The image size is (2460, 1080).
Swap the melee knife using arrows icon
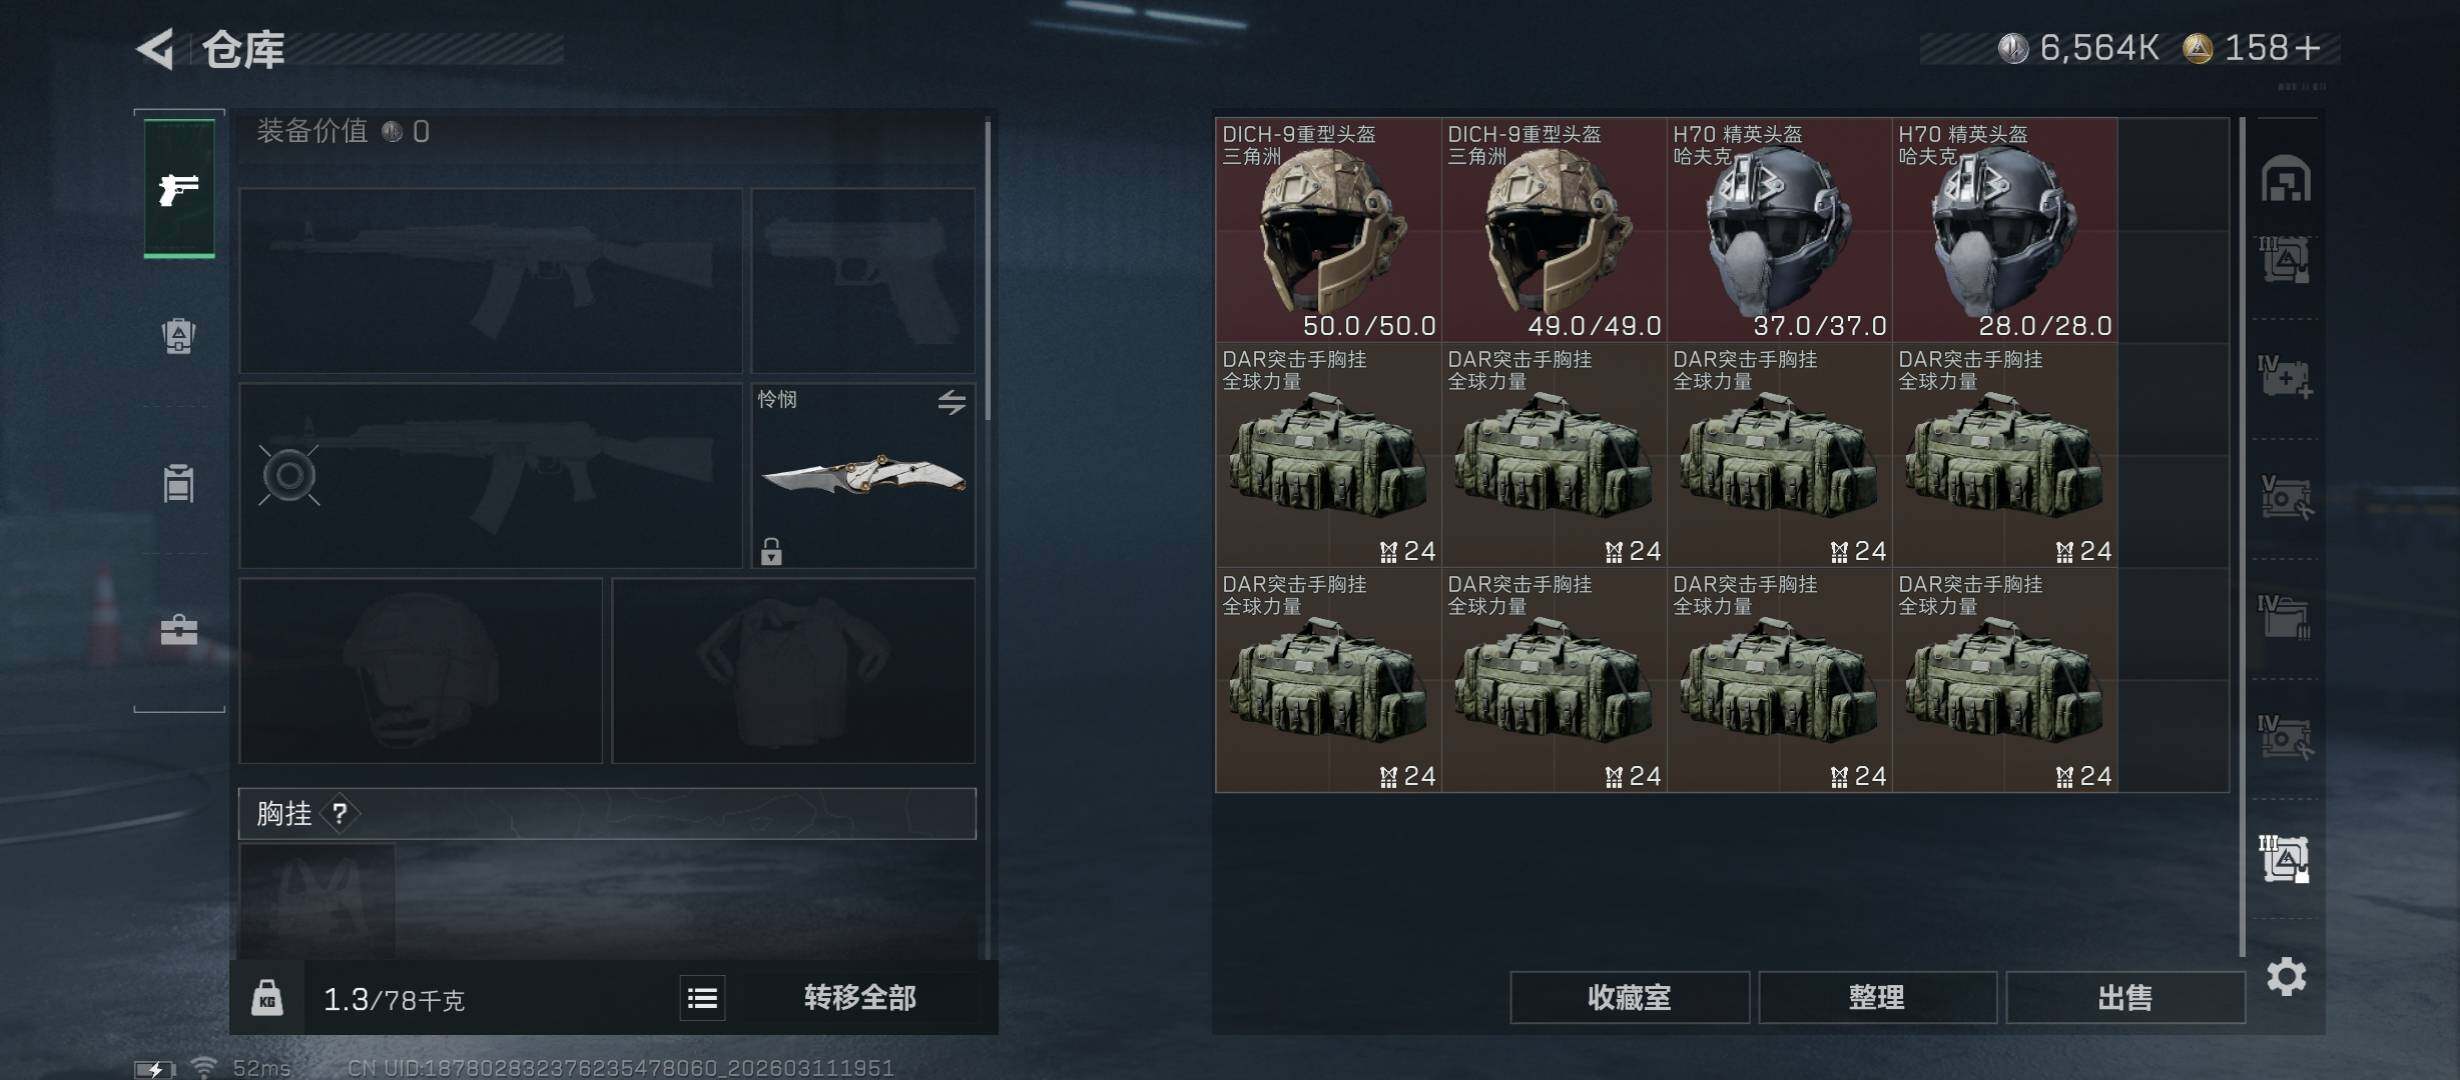[x=952, y=402]
